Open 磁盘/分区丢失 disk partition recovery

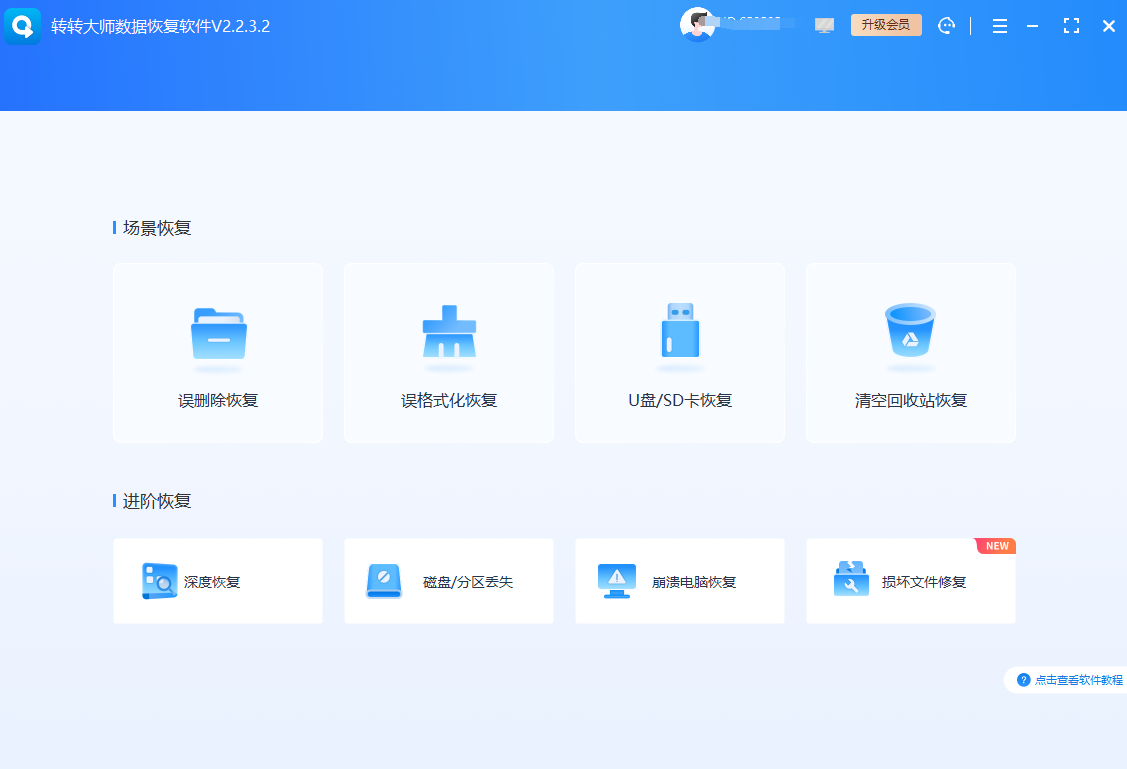point(448,581)
